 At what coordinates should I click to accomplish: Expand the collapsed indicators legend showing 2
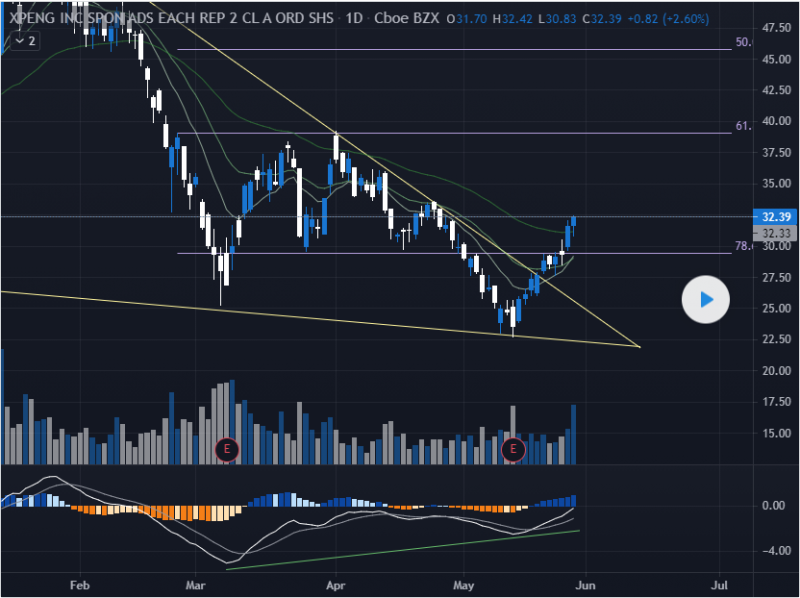tap(26, 41)
